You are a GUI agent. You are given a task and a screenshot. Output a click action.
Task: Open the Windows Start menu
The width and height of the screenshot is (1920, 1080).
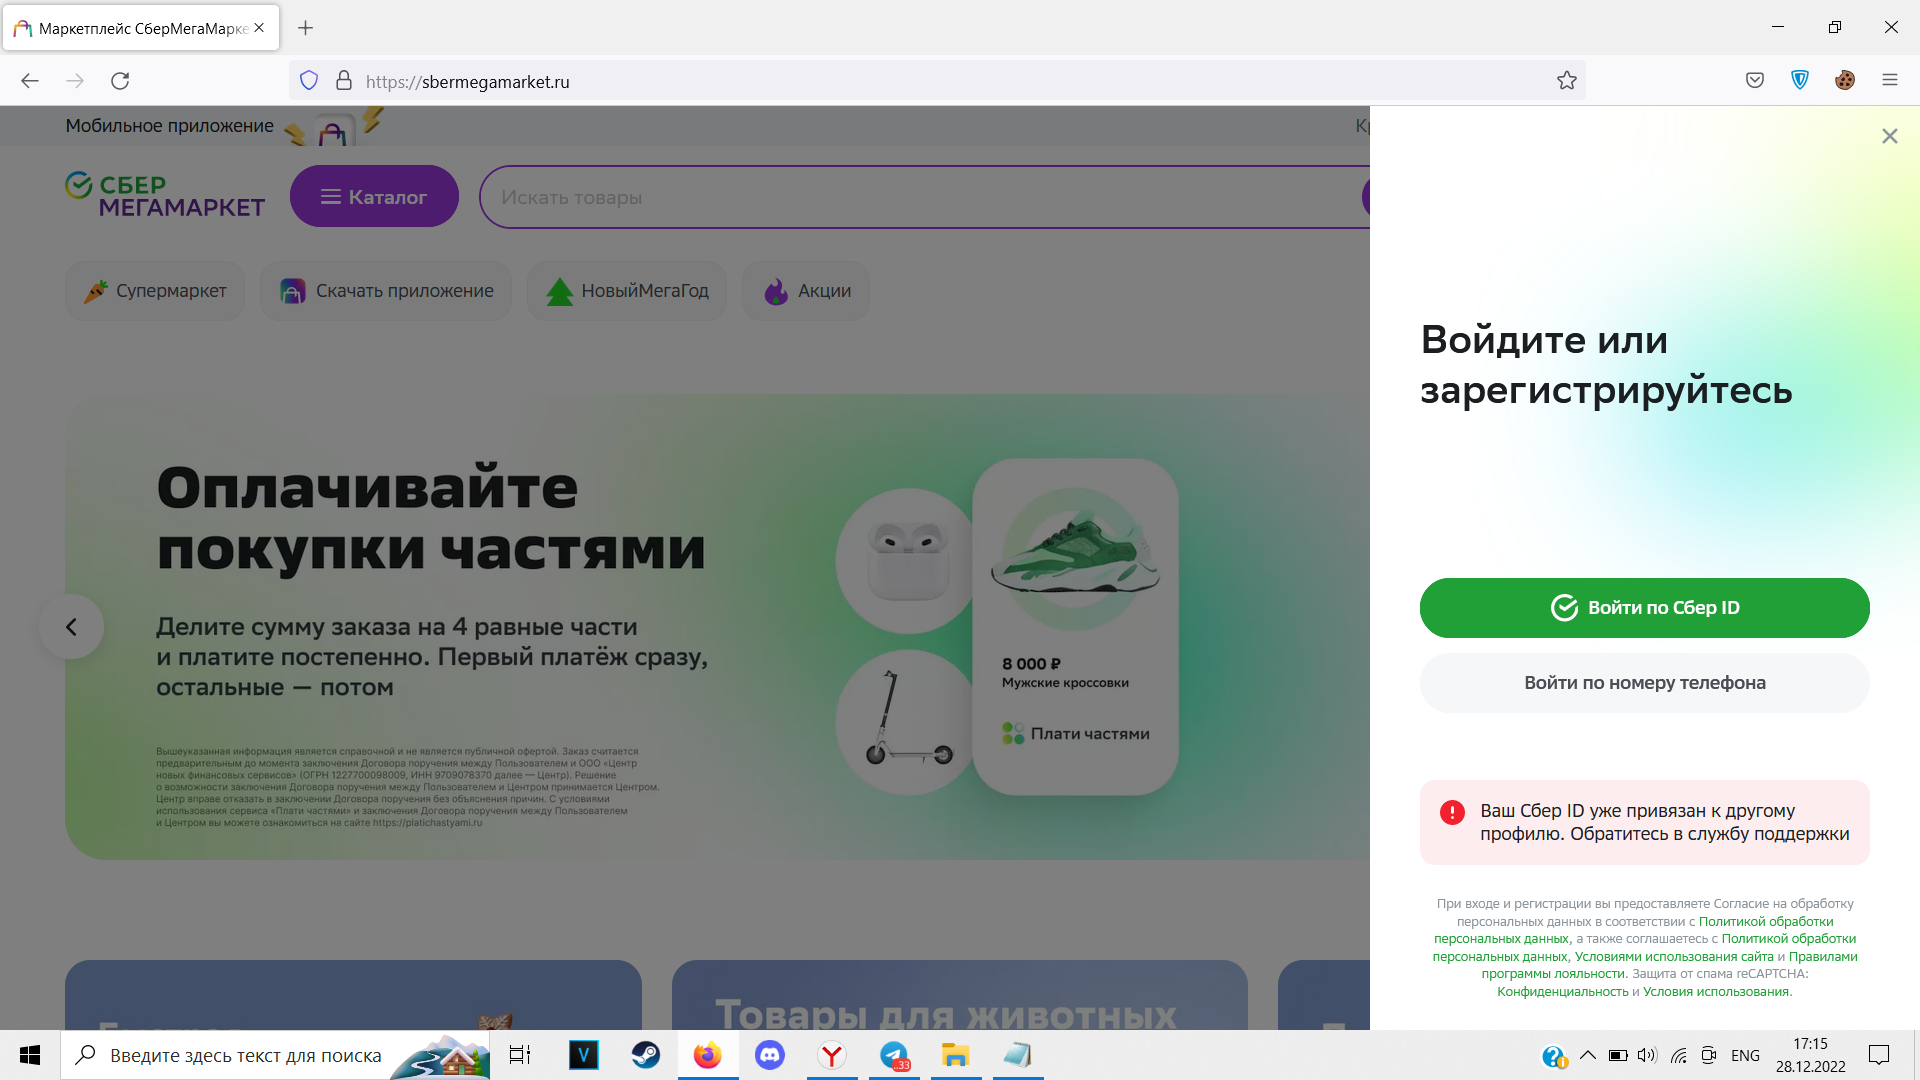click(x=30, y=1055)
